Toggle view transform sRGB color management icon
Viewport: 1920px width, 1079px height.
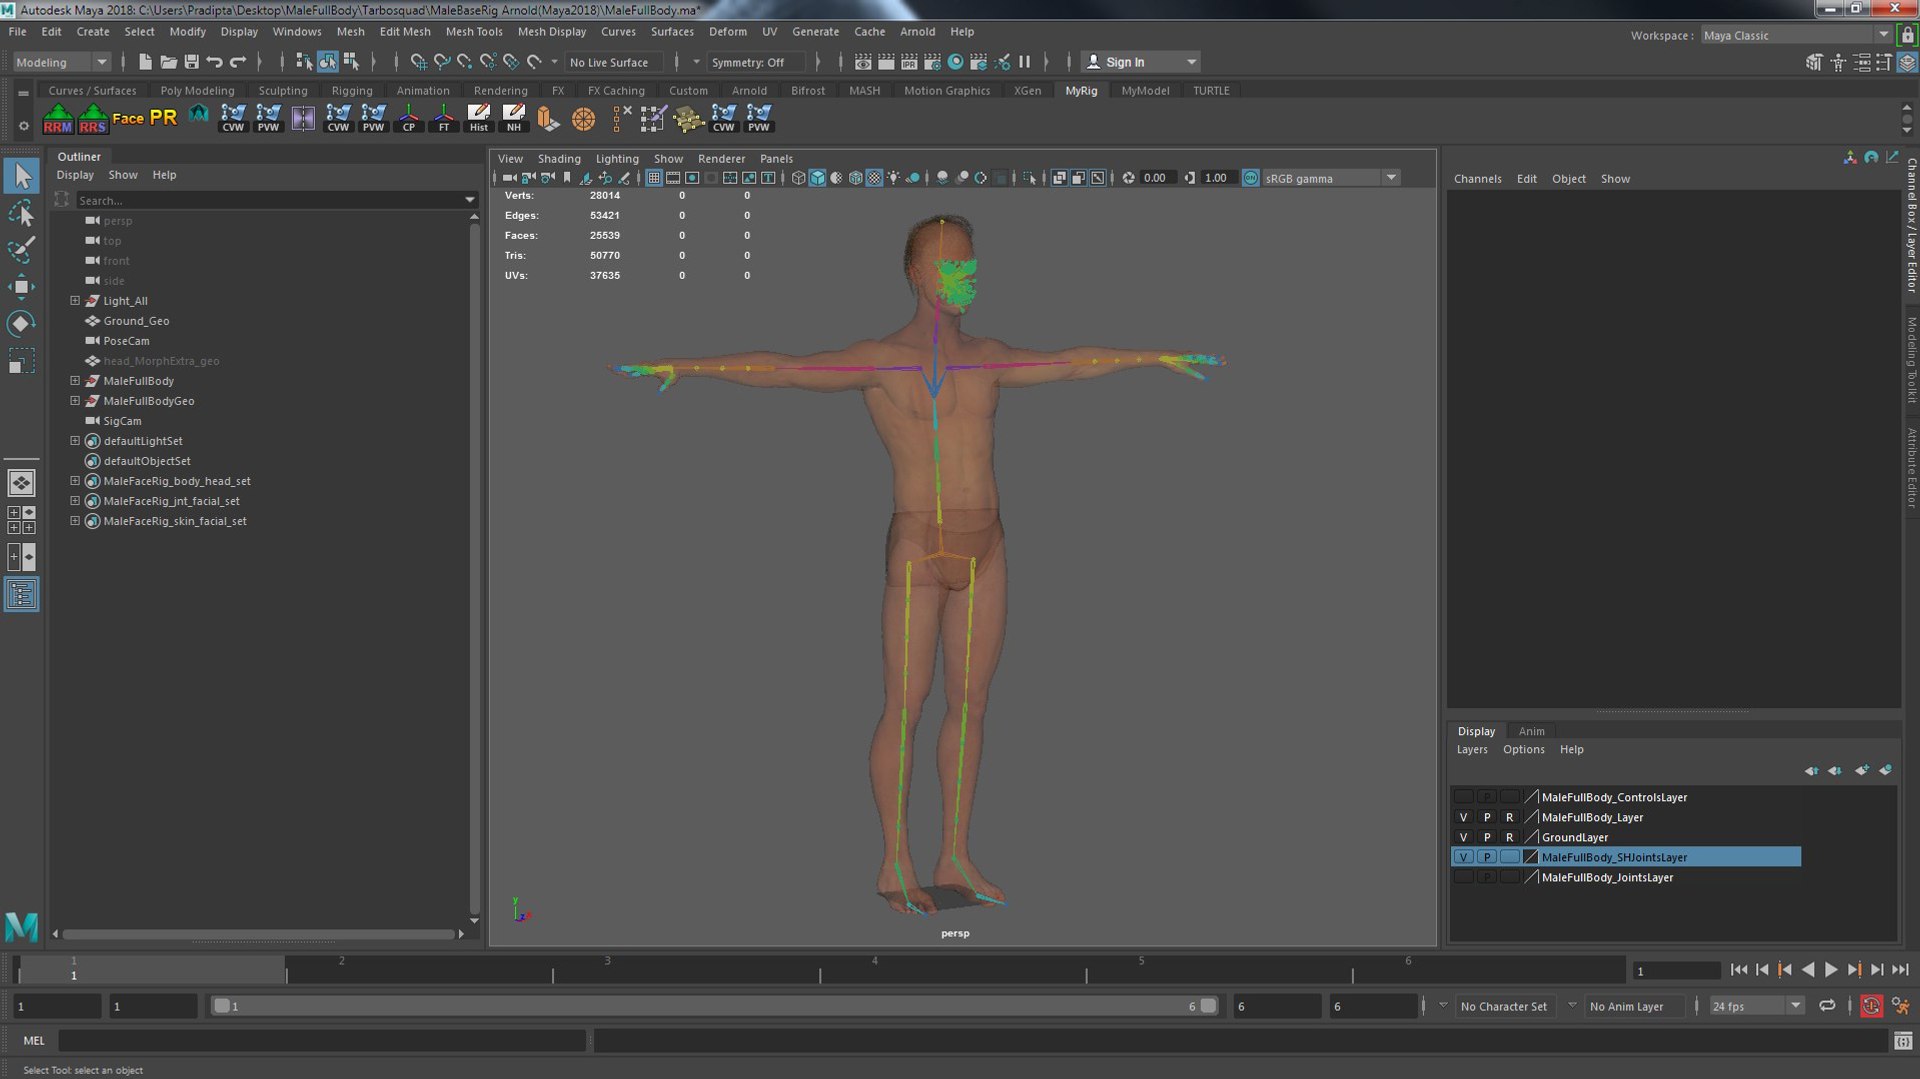(1250, 178)
